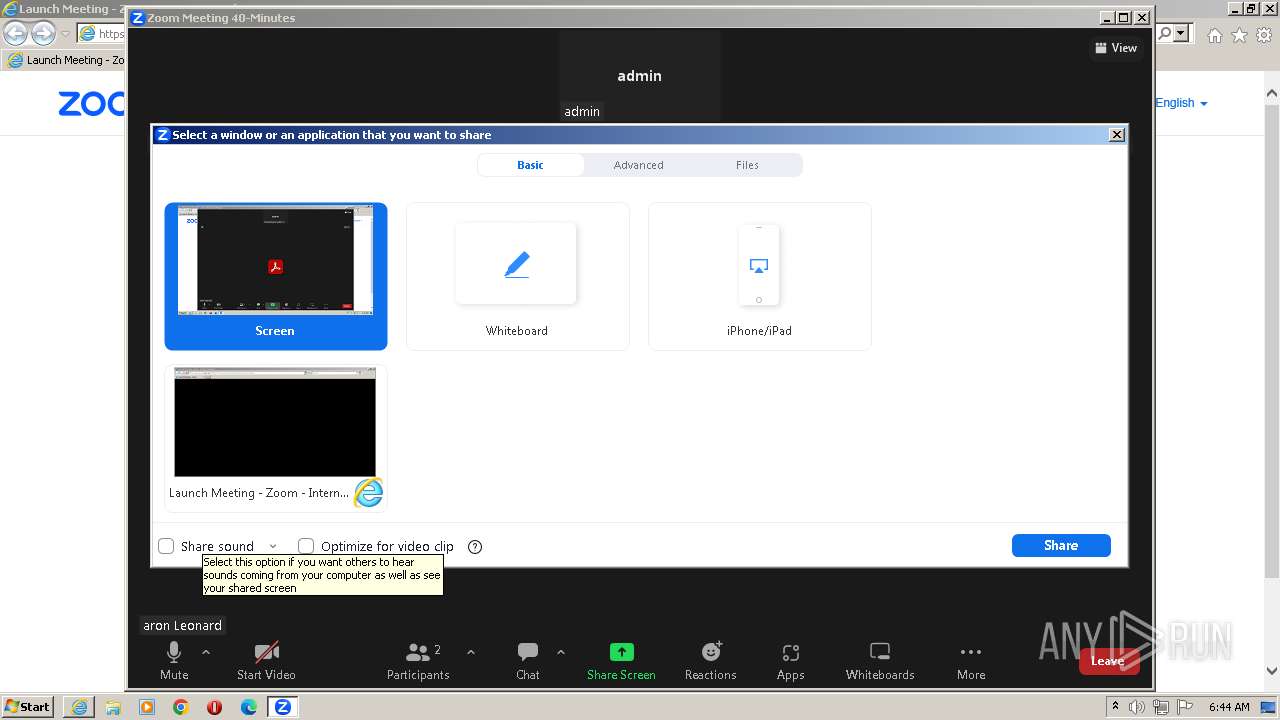This screenshot has width=1280, height=720.
Task: Click the network tray icon
Action: click(1161, 707)
